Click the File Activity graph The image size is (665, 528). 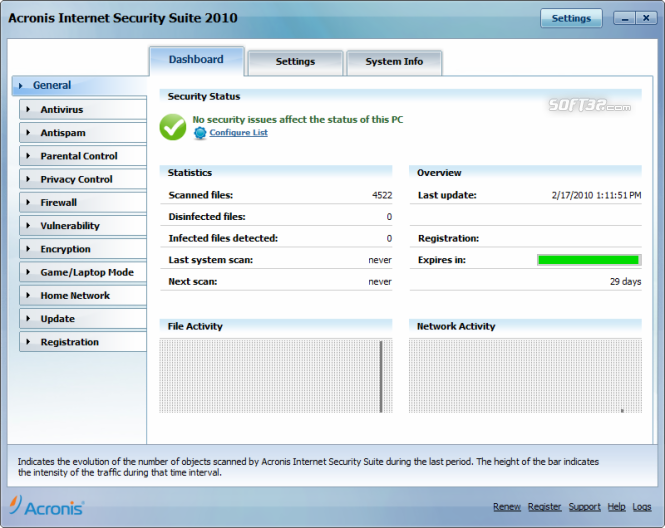(x=276, y=376)
